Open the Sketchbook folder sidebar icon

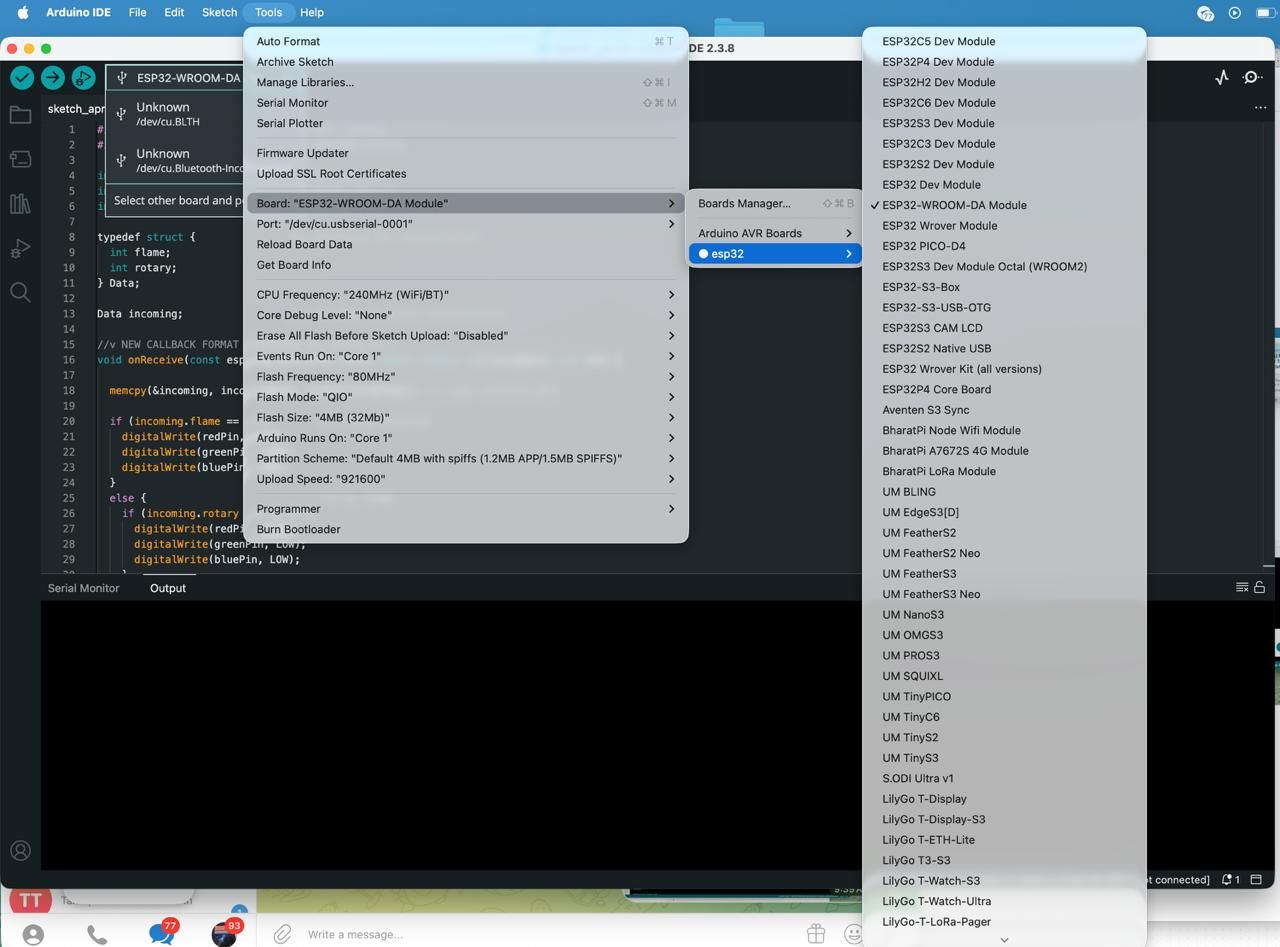20,115
